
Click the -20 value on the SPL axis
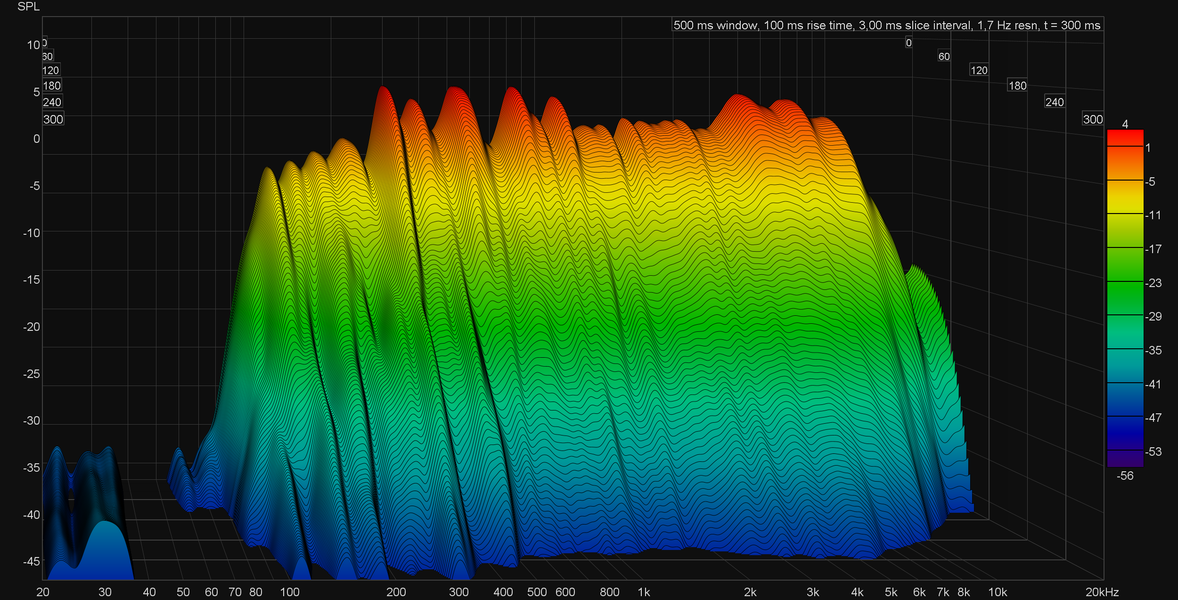click(31, 328)
